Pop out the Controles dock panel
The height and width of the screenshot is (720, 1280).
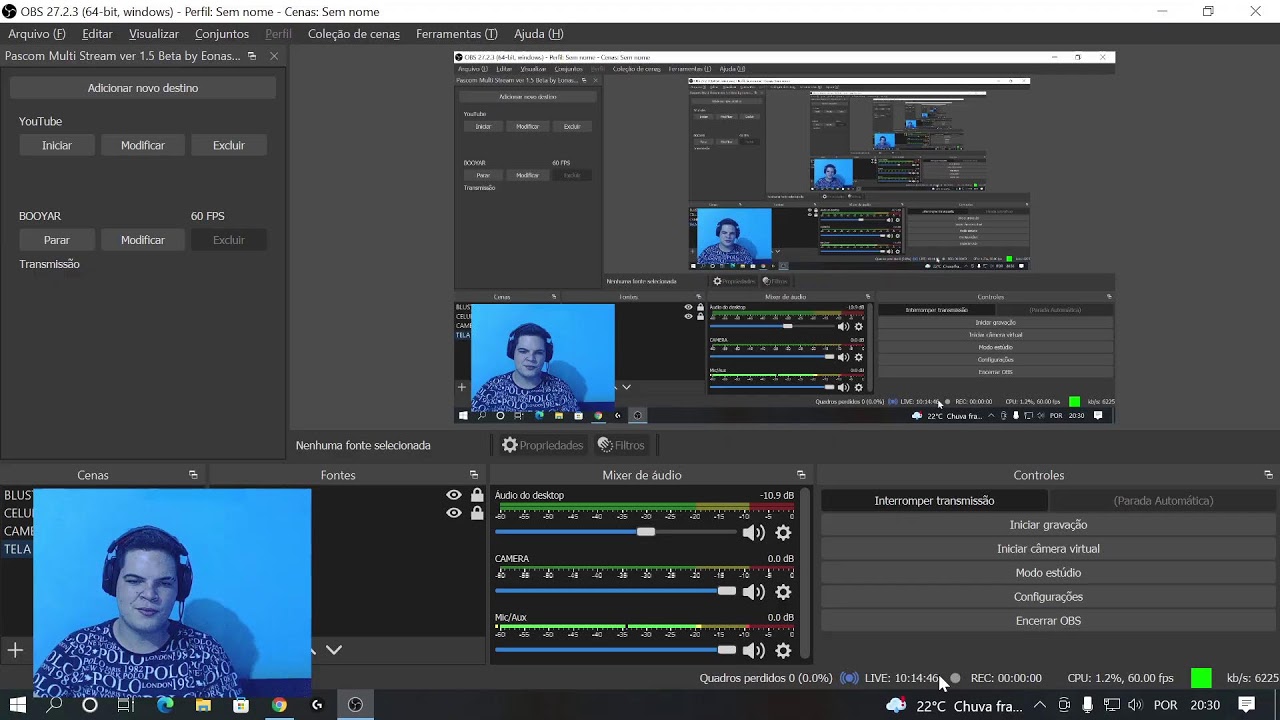(1268, 475)
